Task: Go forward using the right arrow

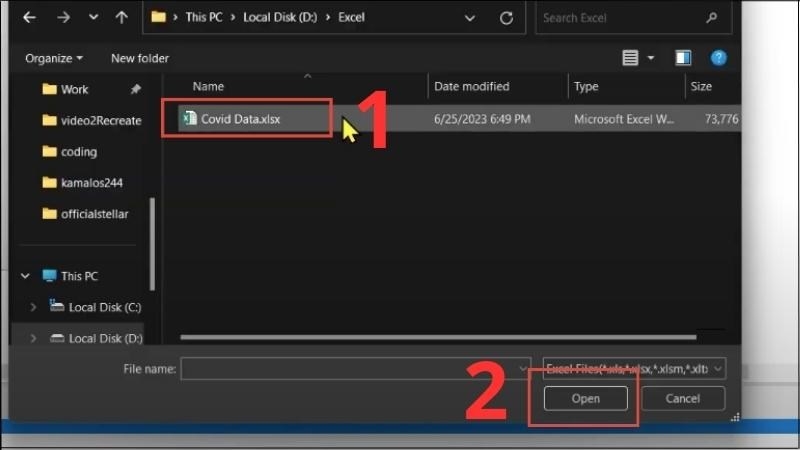Action: coord(63,17)
